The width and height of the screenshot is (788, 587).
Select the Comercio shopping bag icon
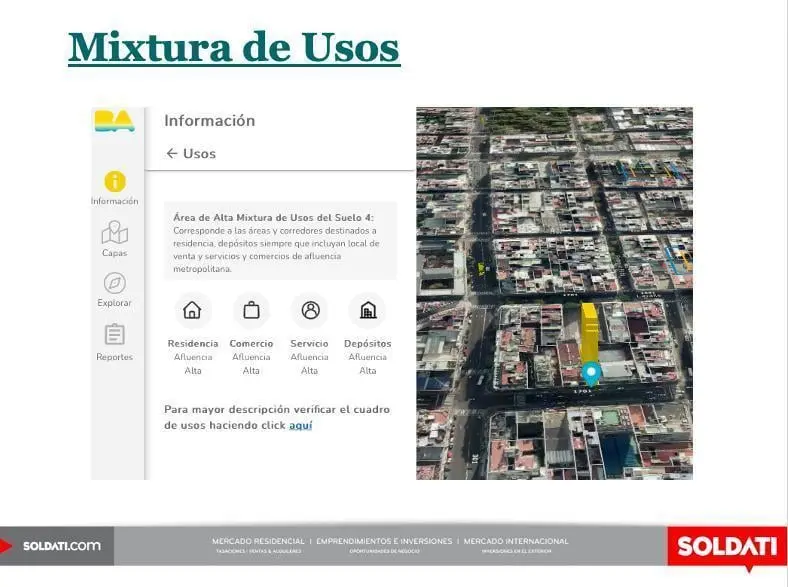pyautogui.click(x=251, y=311)
